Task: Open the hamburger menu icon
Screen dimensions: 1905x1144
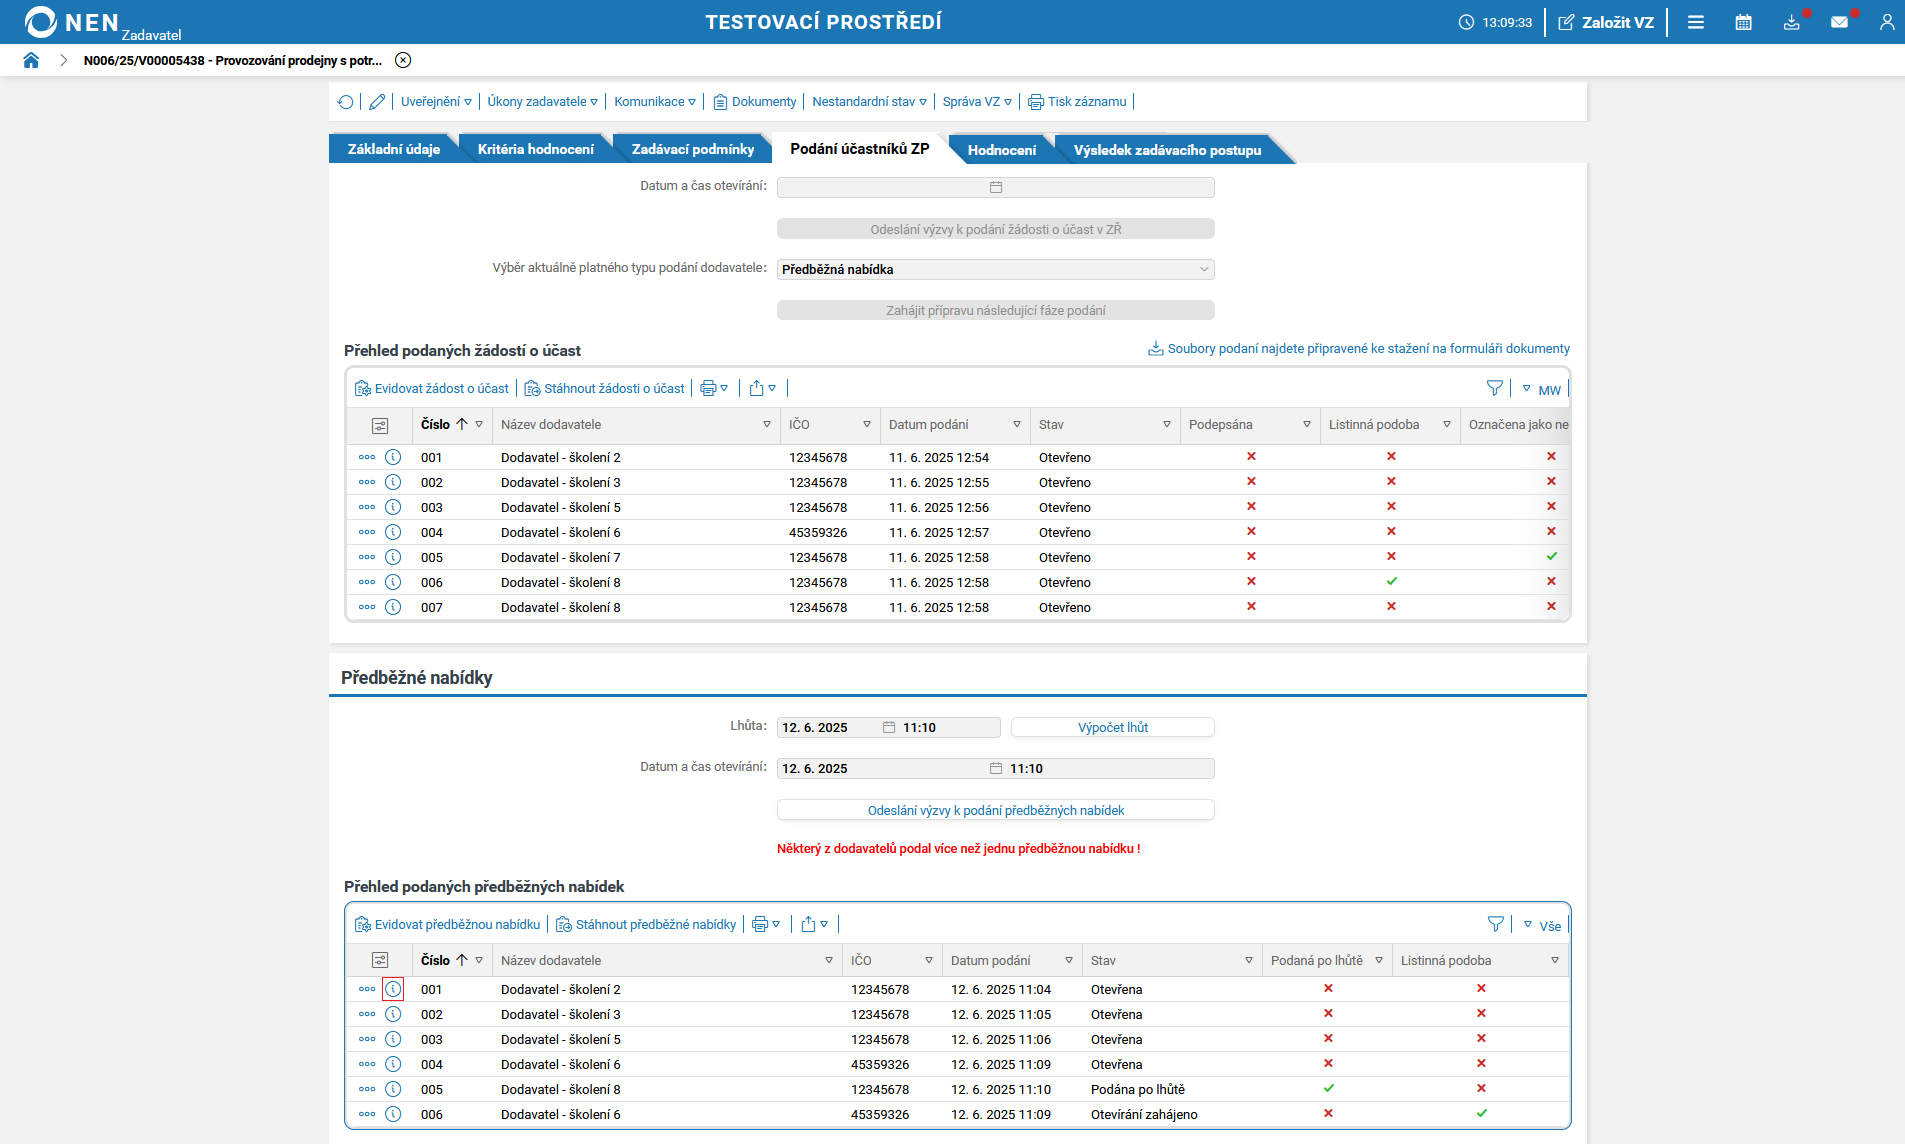Action: coord(1695,22)
